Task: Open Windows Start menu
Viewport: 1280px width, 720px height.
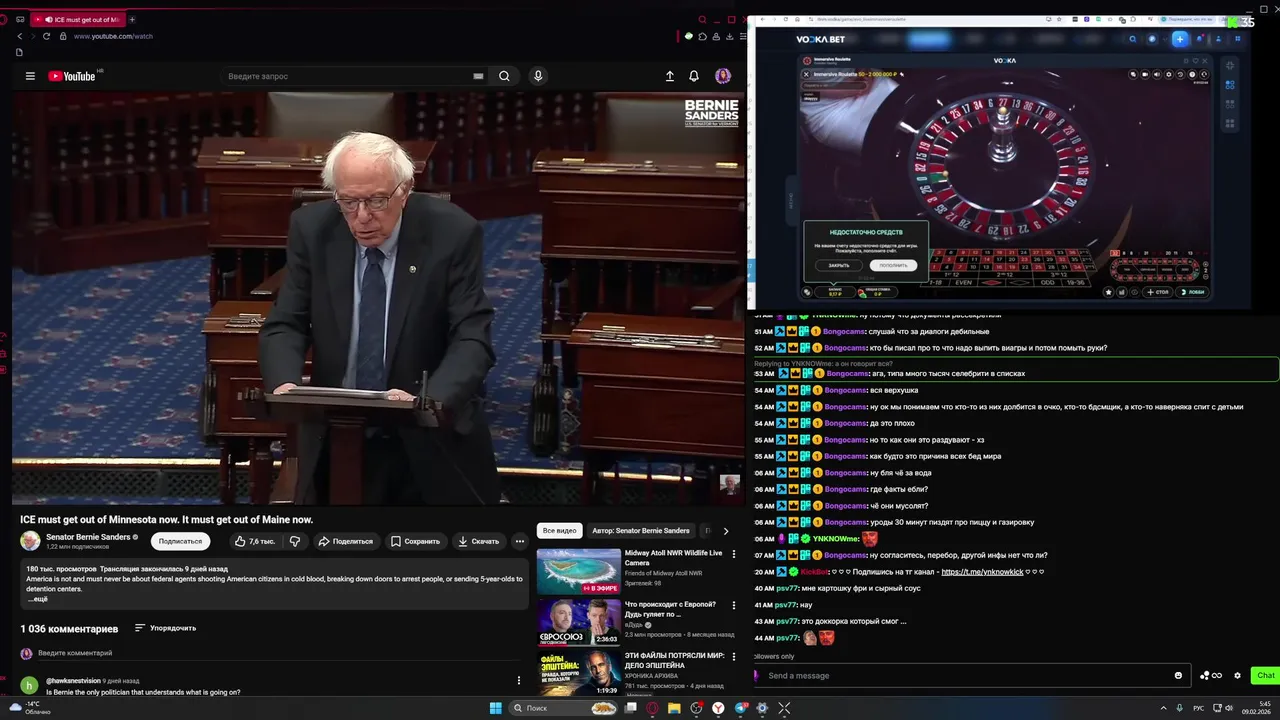Action: (x=495, y=708)
